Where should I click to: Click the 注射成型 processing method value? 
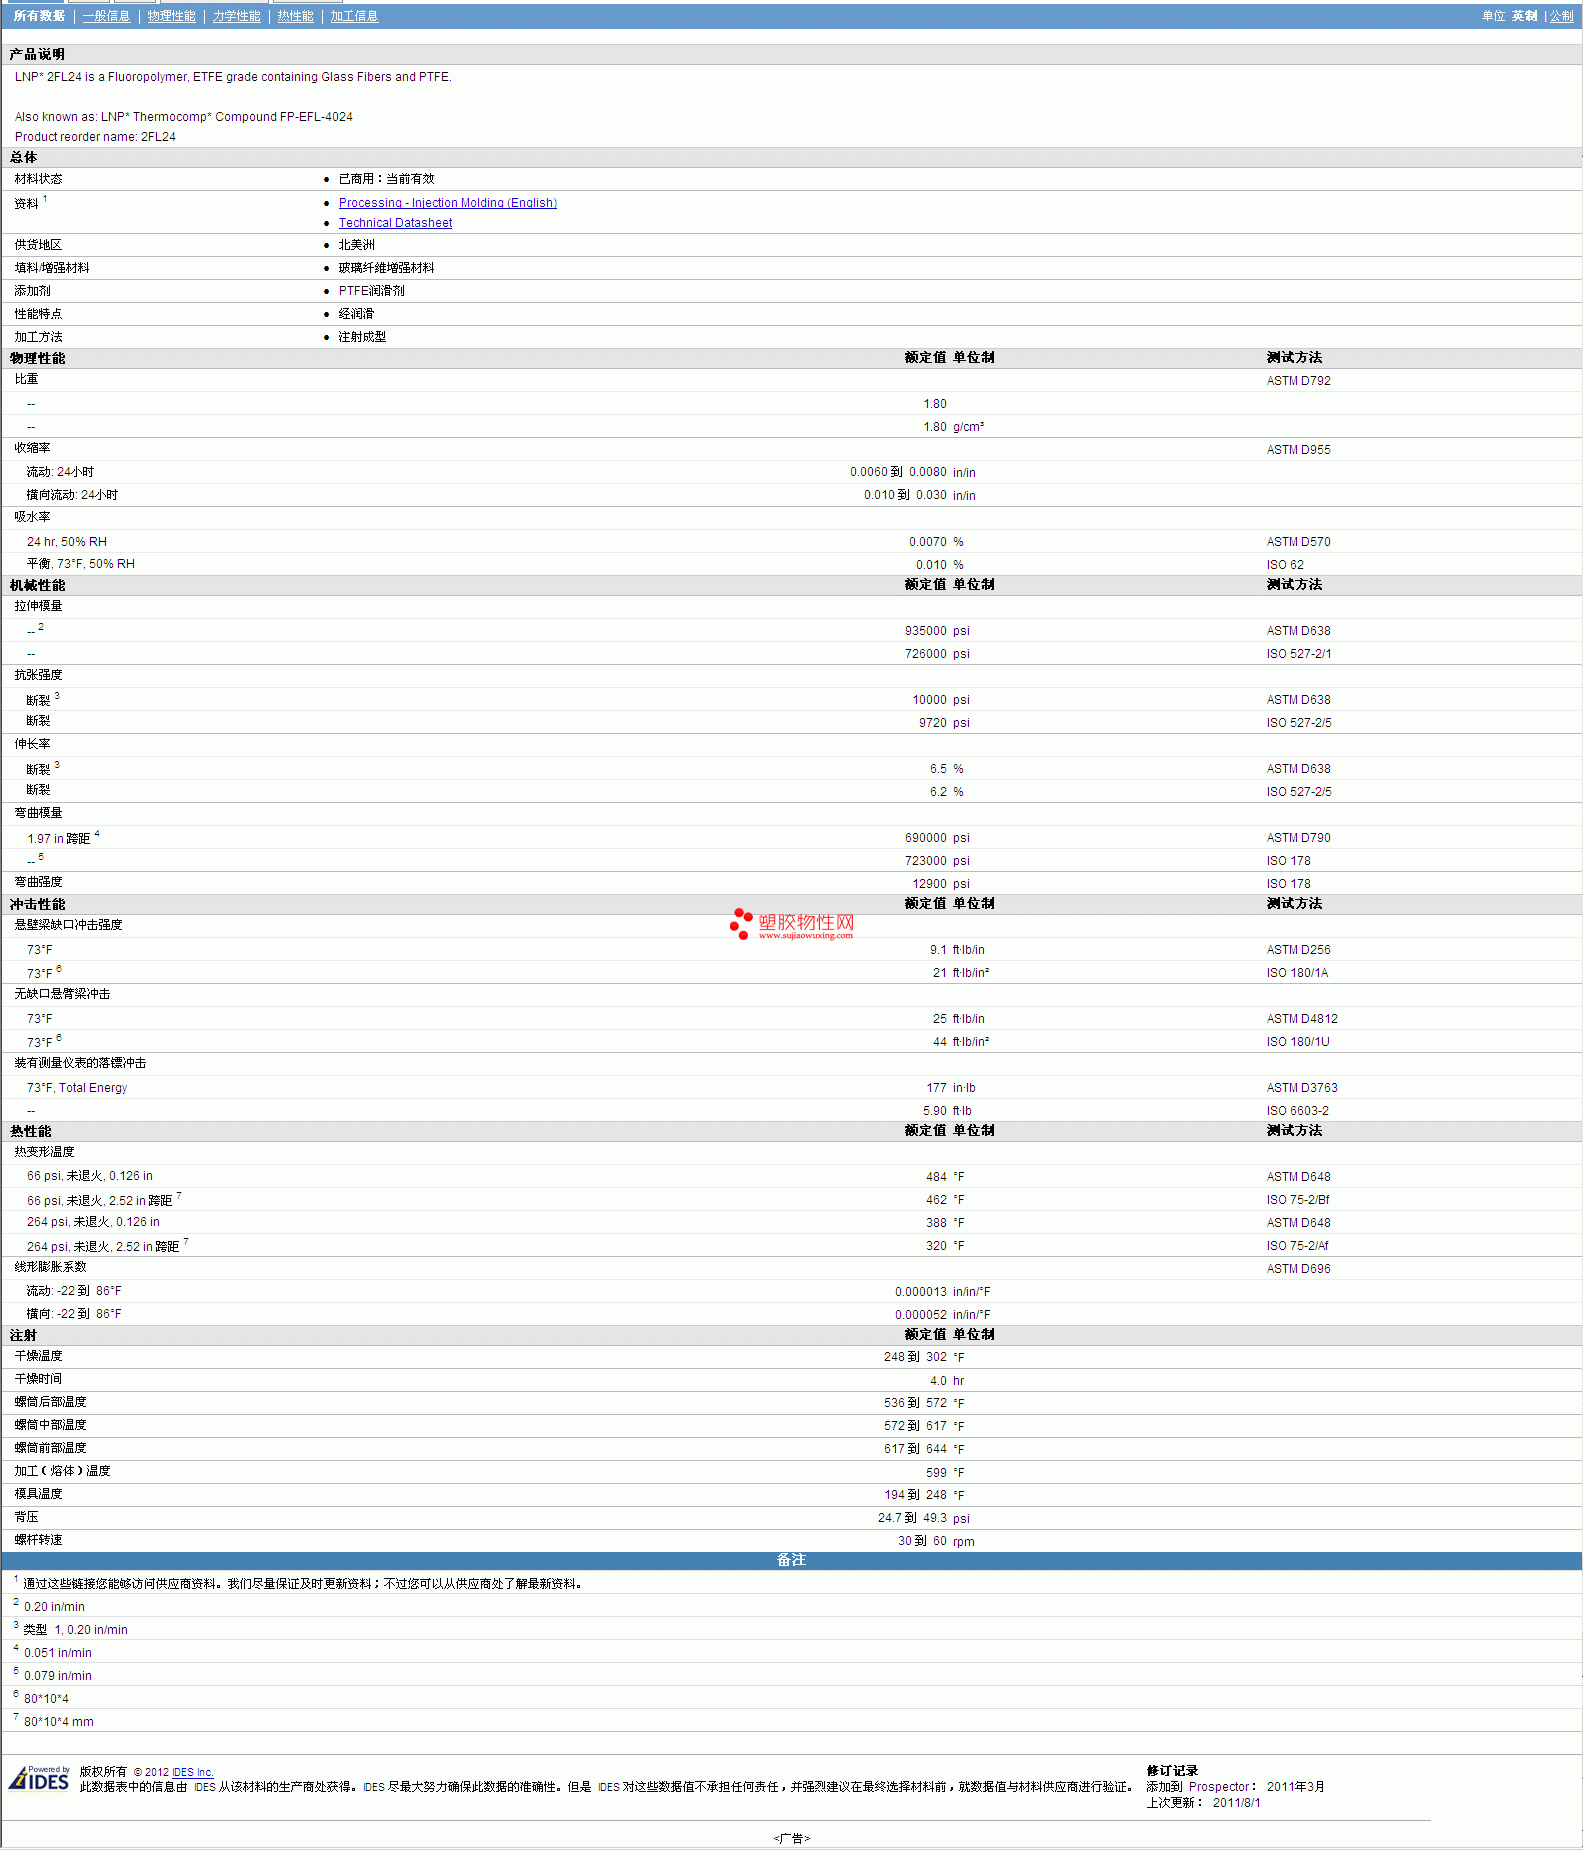pyautogui.click(x=362, y=337)
